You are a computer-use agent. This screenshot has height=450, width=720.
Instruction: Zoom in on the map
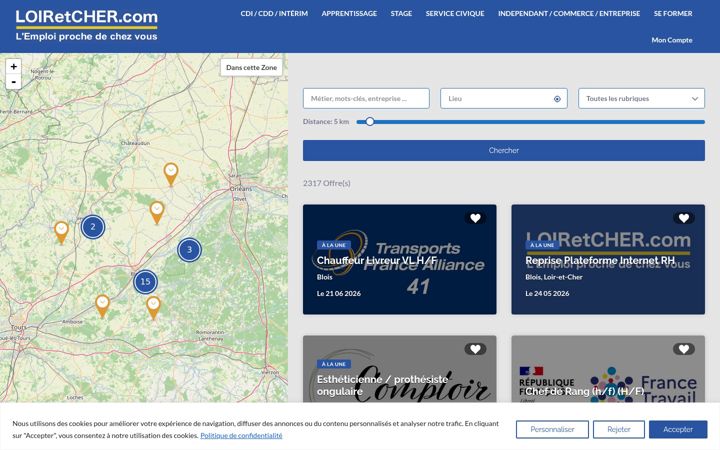(x=14, y=67)
